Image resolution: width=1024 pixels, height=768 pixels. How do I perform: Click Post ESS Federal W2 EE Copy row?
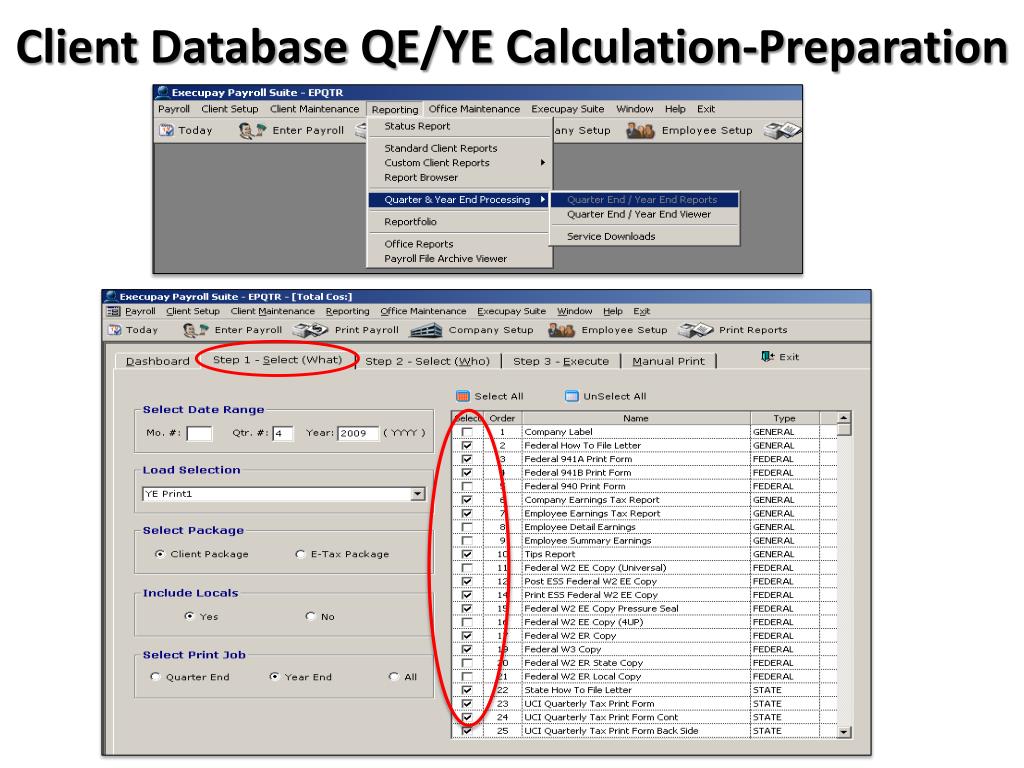pos(590,581)
